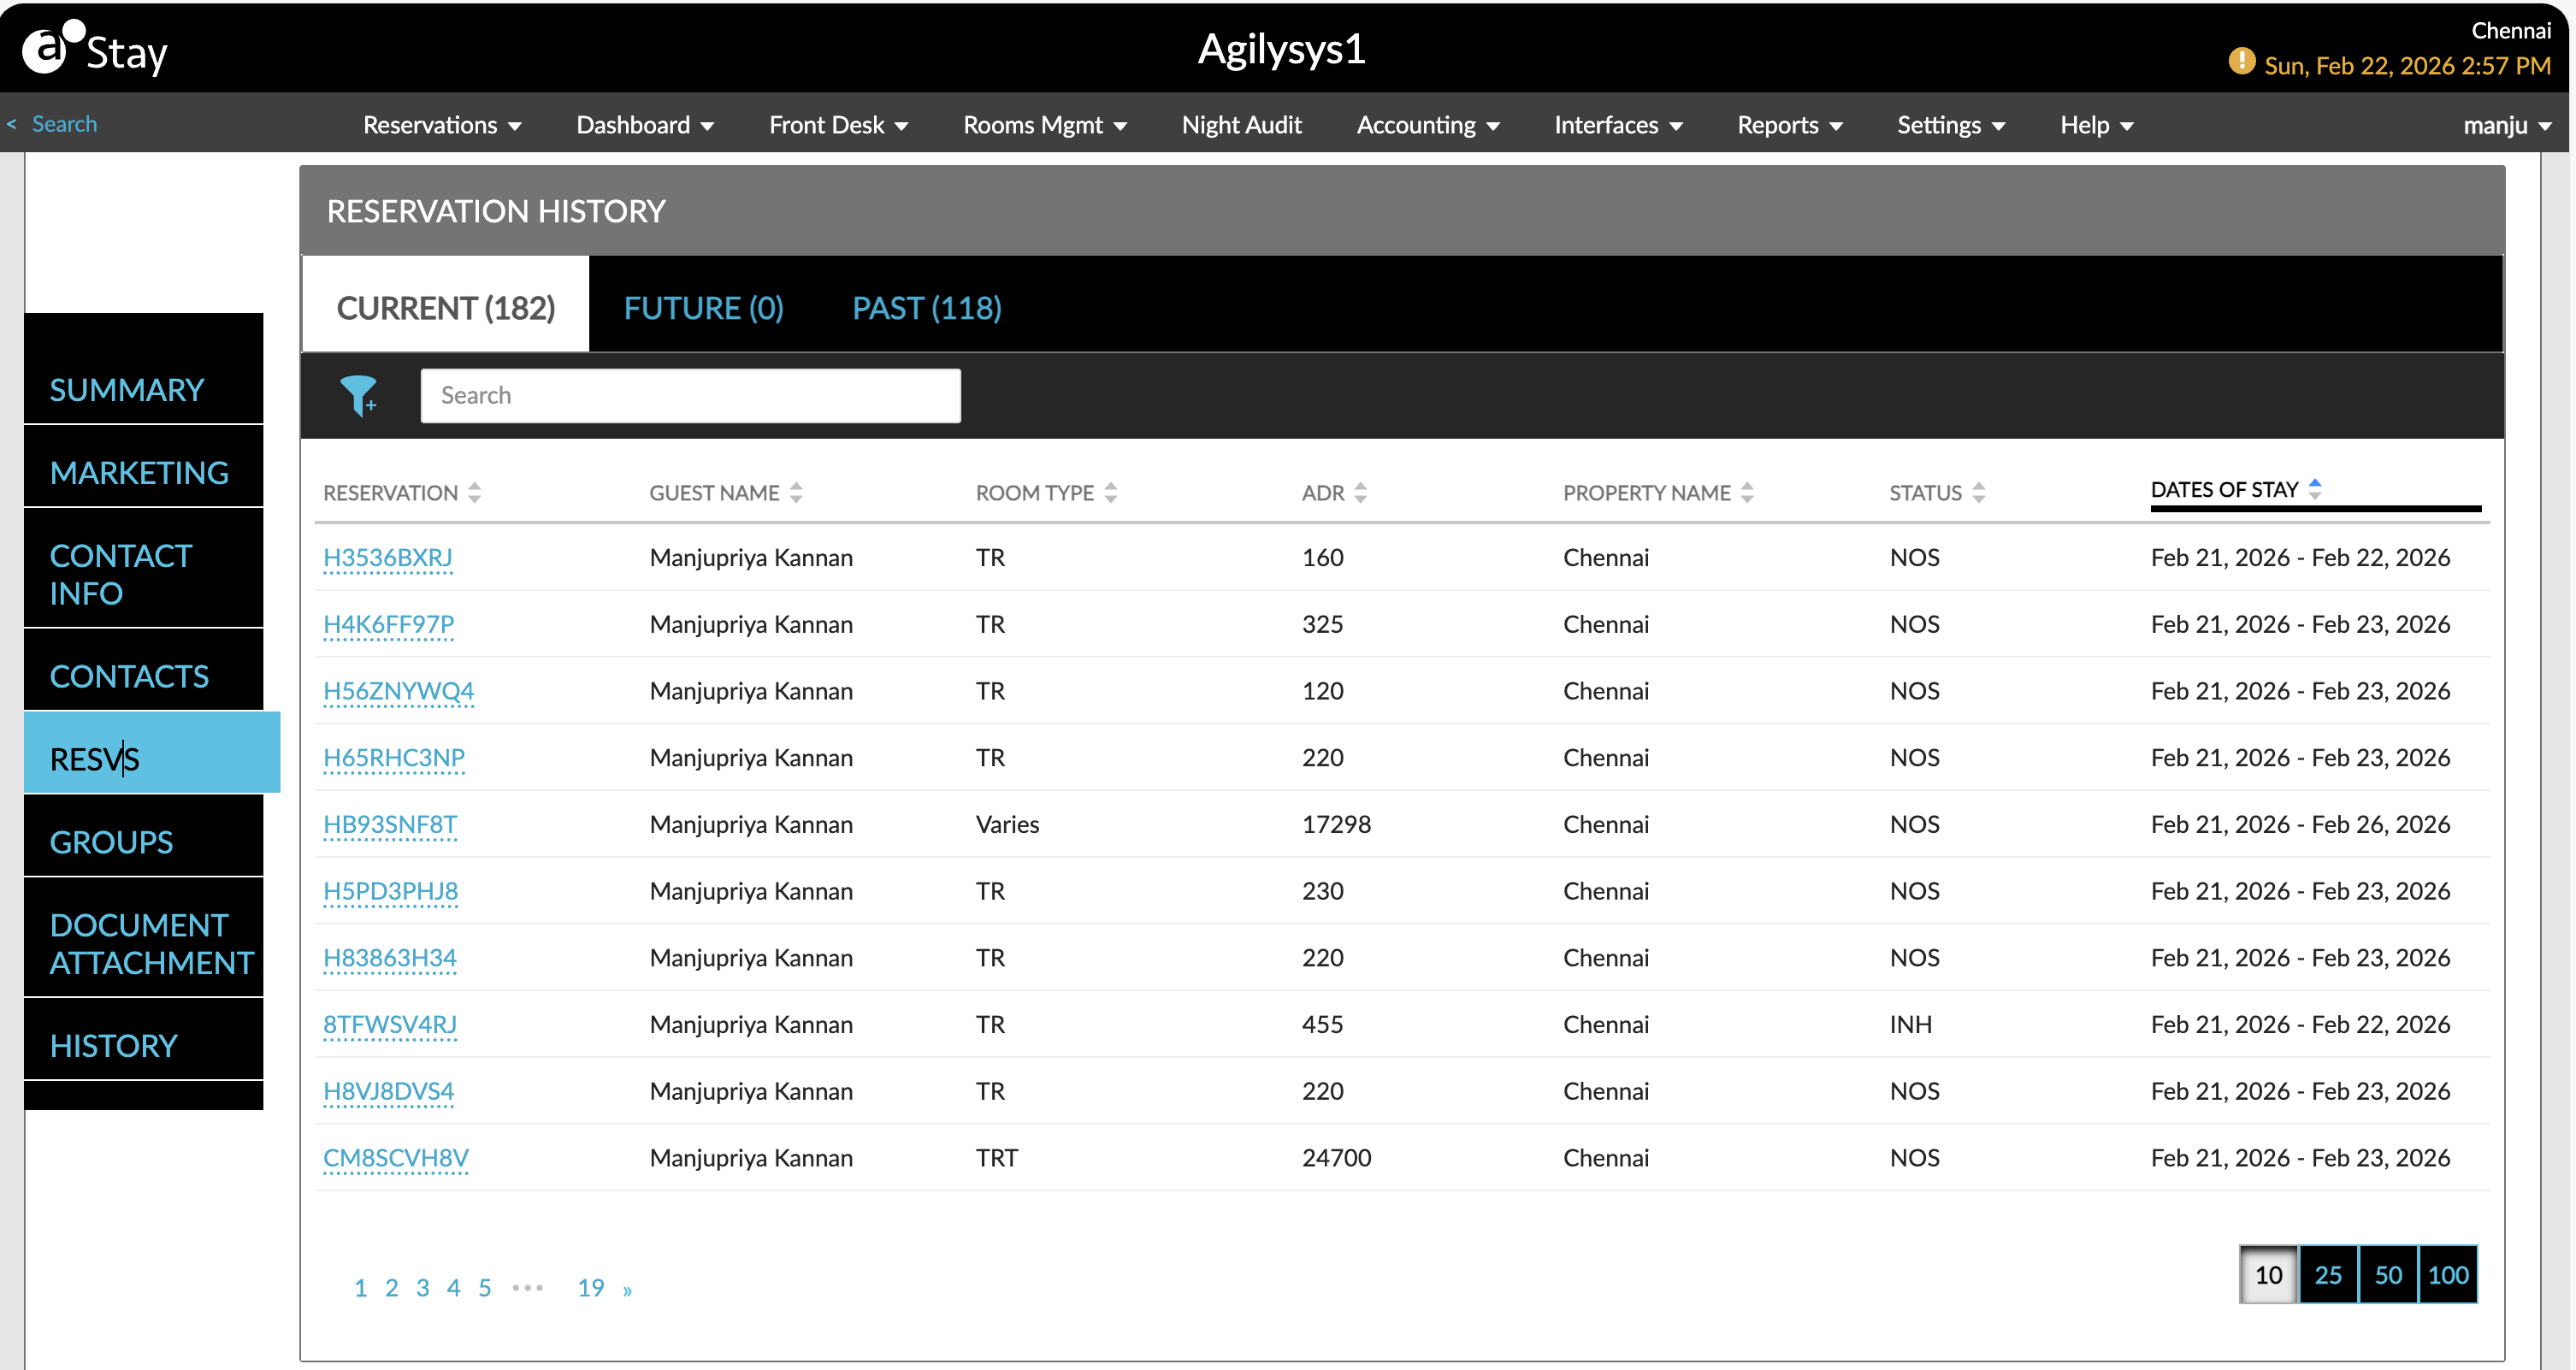Screen dimensions: 2576x1370
Task: Select 50 rows per page
Action: (2388, 1275)
